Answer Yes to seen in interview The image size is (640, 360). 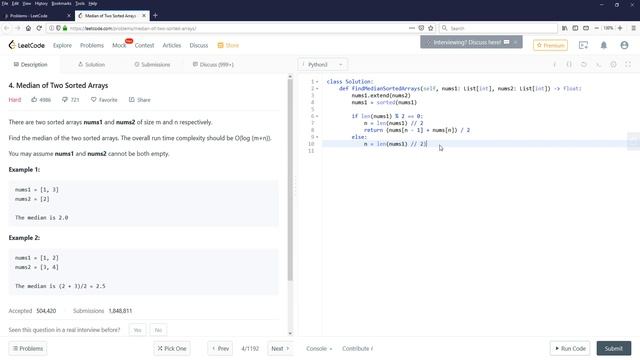[x=138, y=330]
